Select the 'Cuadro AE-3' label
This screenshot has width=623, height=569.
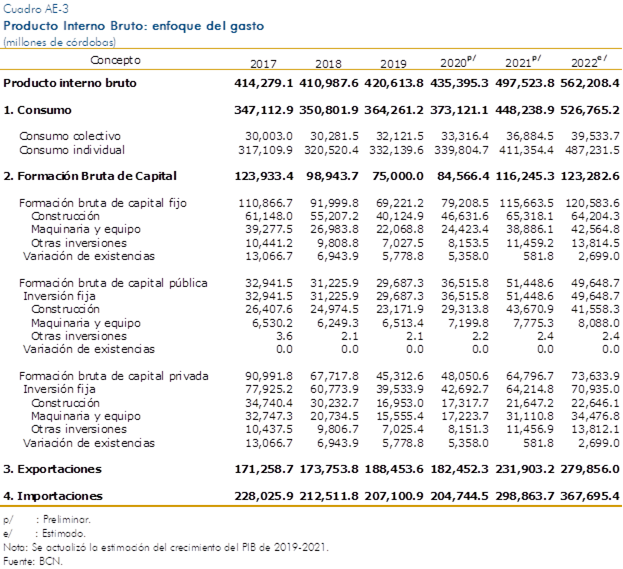coord(36,8)
